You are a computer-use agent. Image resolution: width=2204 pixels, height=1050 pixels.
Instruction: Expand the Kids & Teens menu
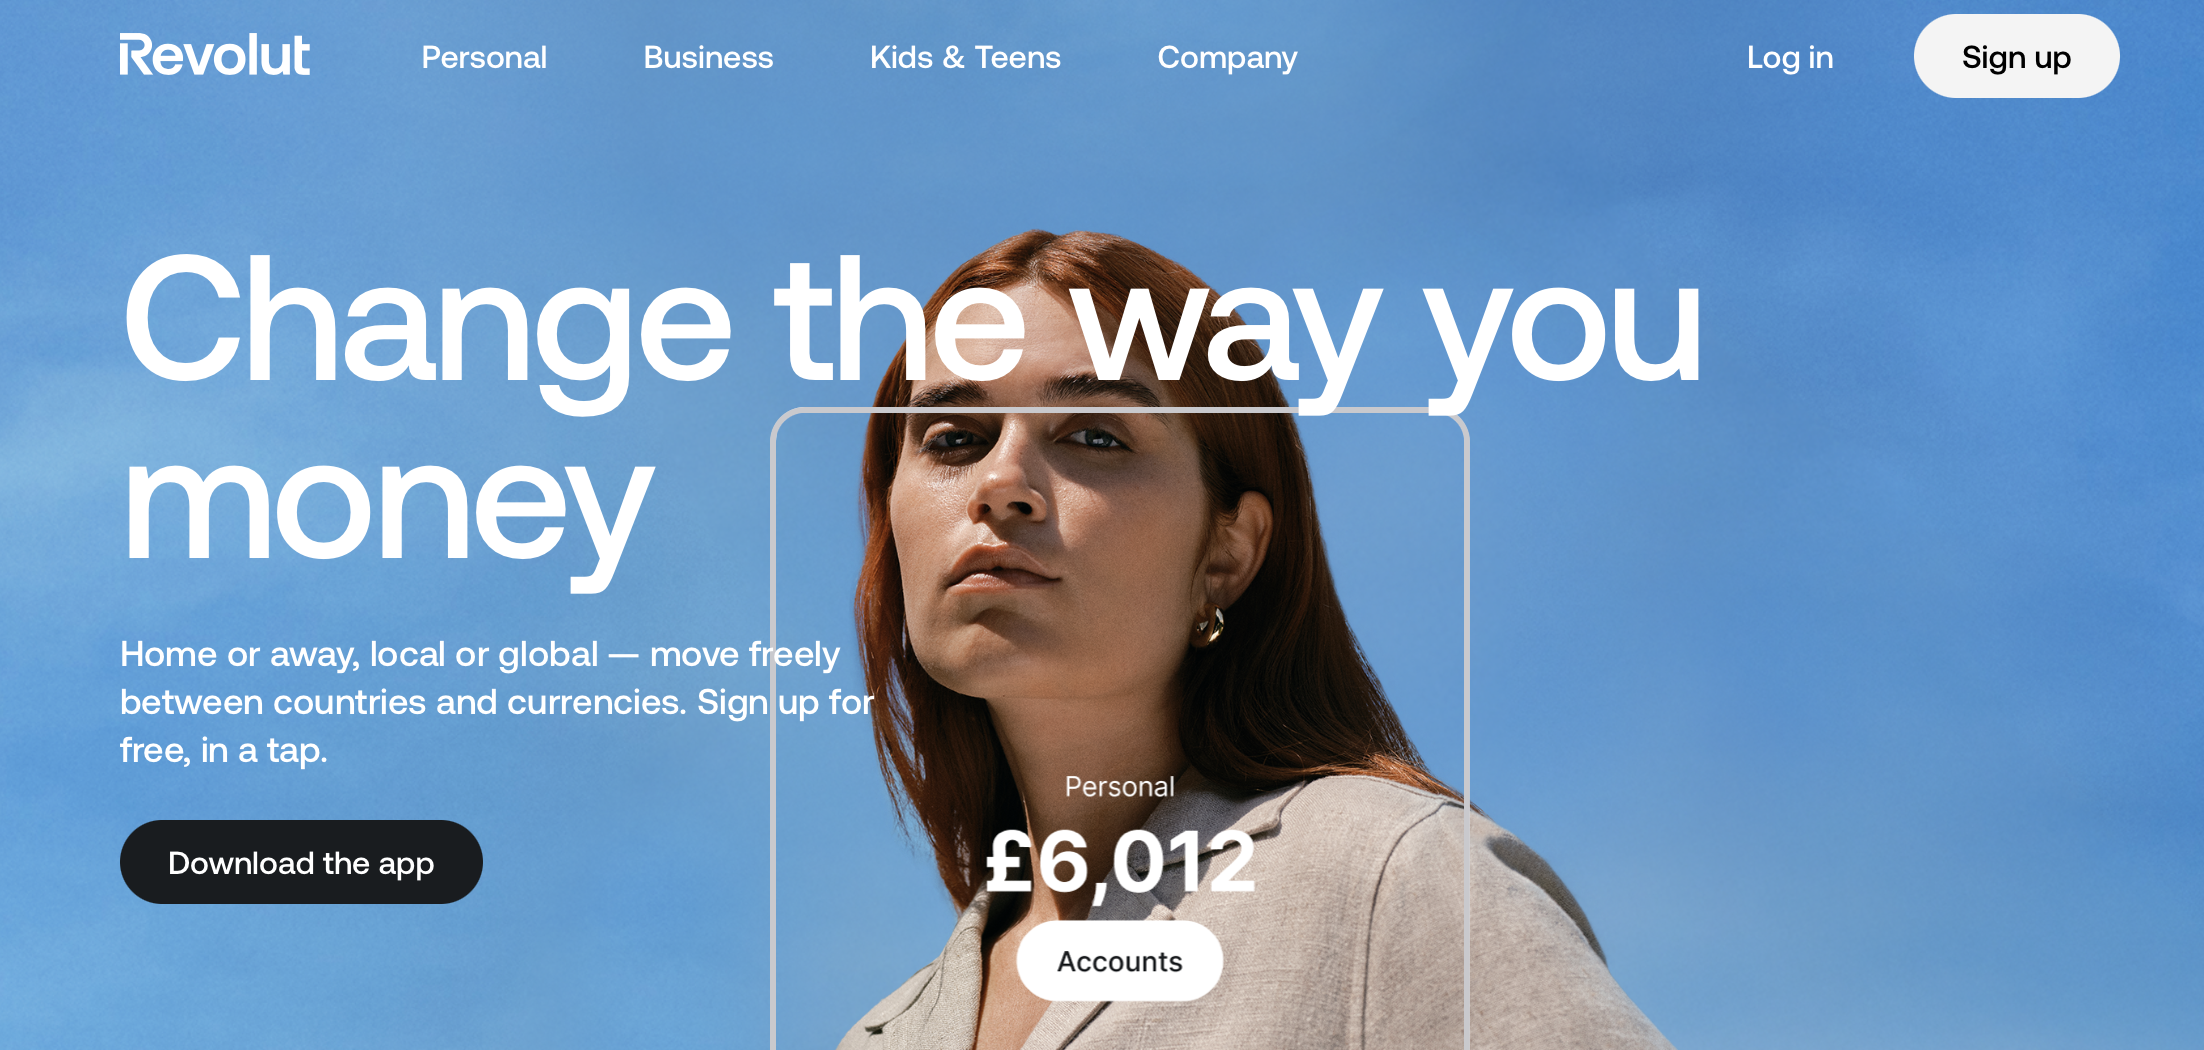[x=965, y=58]
